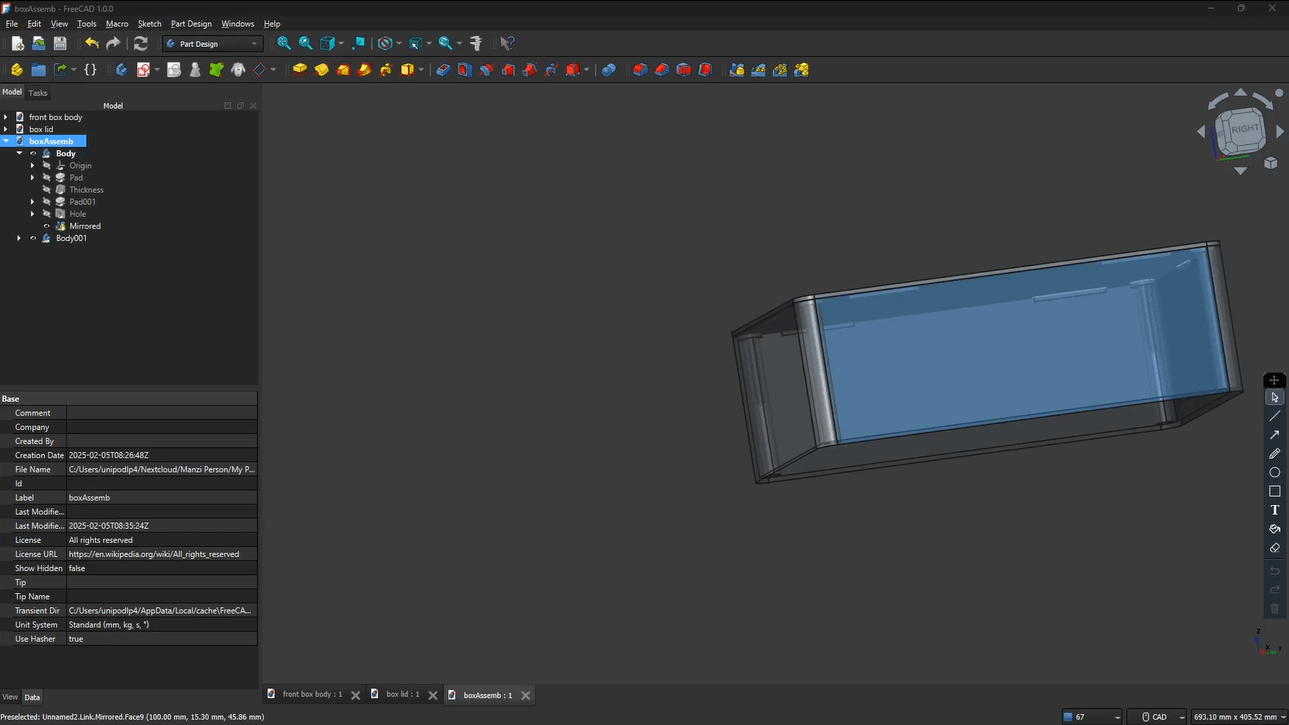
Task: Undo the last action
Action: click(x=92, y=44)
